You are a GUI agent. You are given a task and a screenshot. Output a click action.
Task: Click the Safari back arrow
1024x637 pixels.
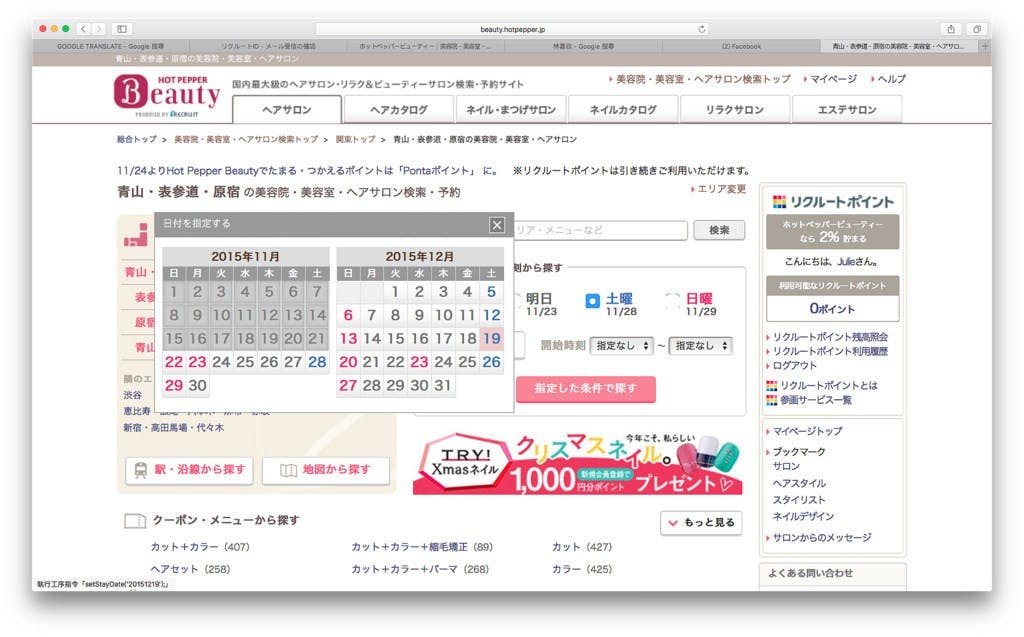pyautogui.click(x=83, y=29)
